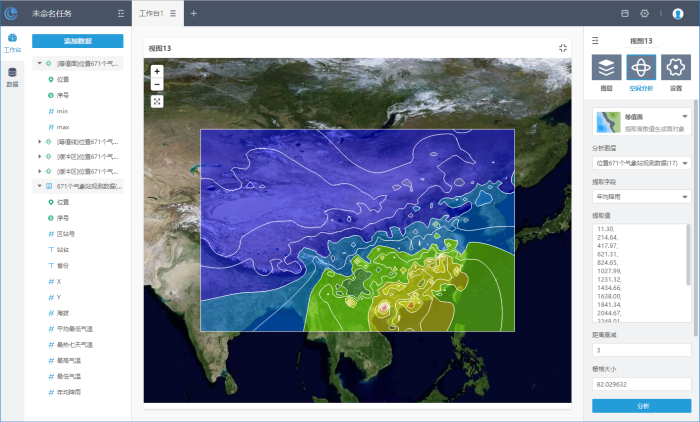Run analysis with the 分析 button

tap(641, 406)
